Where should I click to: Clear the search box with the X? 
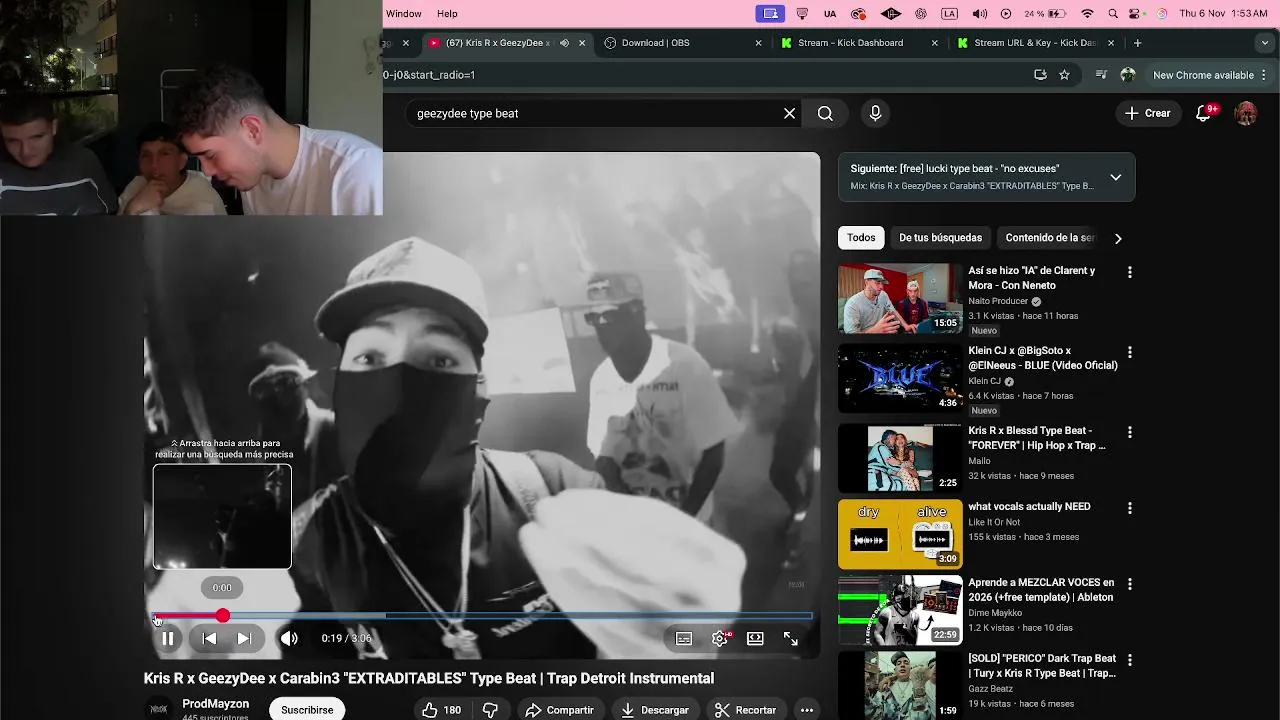[x=789, y=113]
